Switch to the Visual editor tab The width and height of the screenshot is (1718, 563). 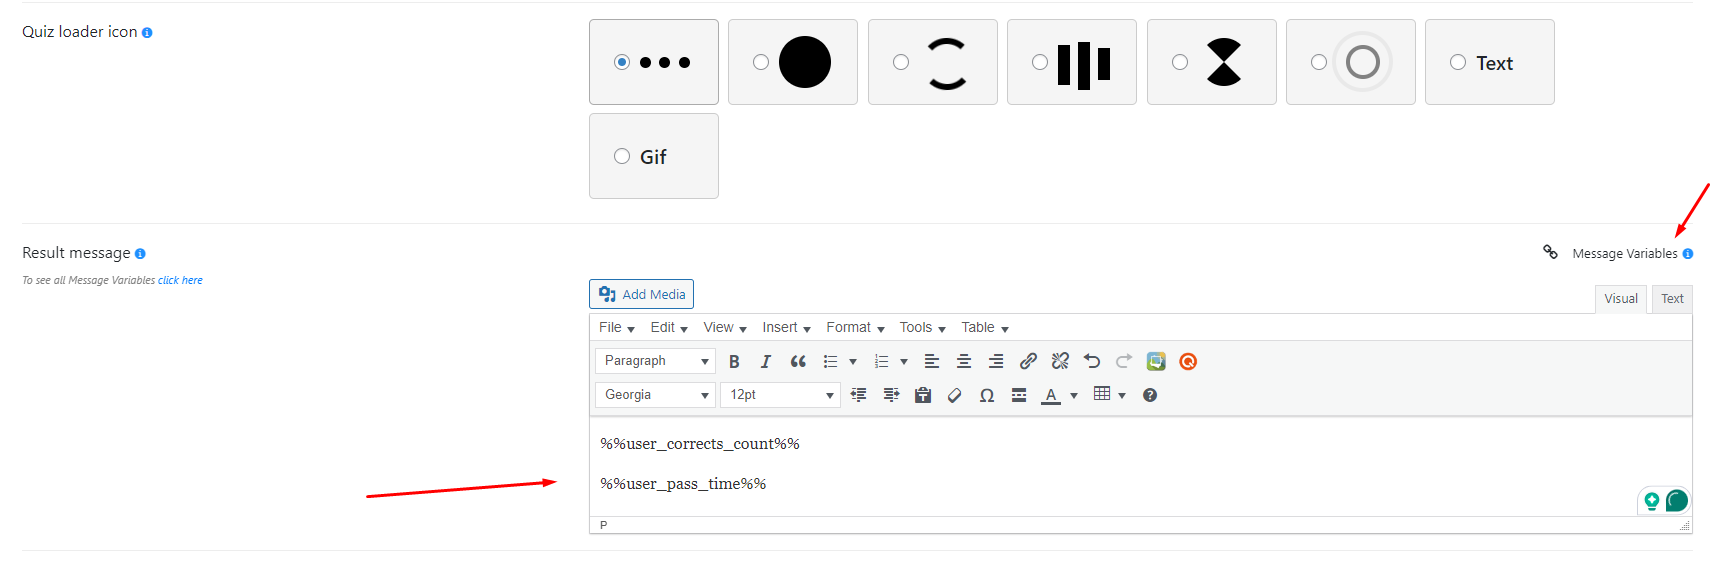[1621, 299]
